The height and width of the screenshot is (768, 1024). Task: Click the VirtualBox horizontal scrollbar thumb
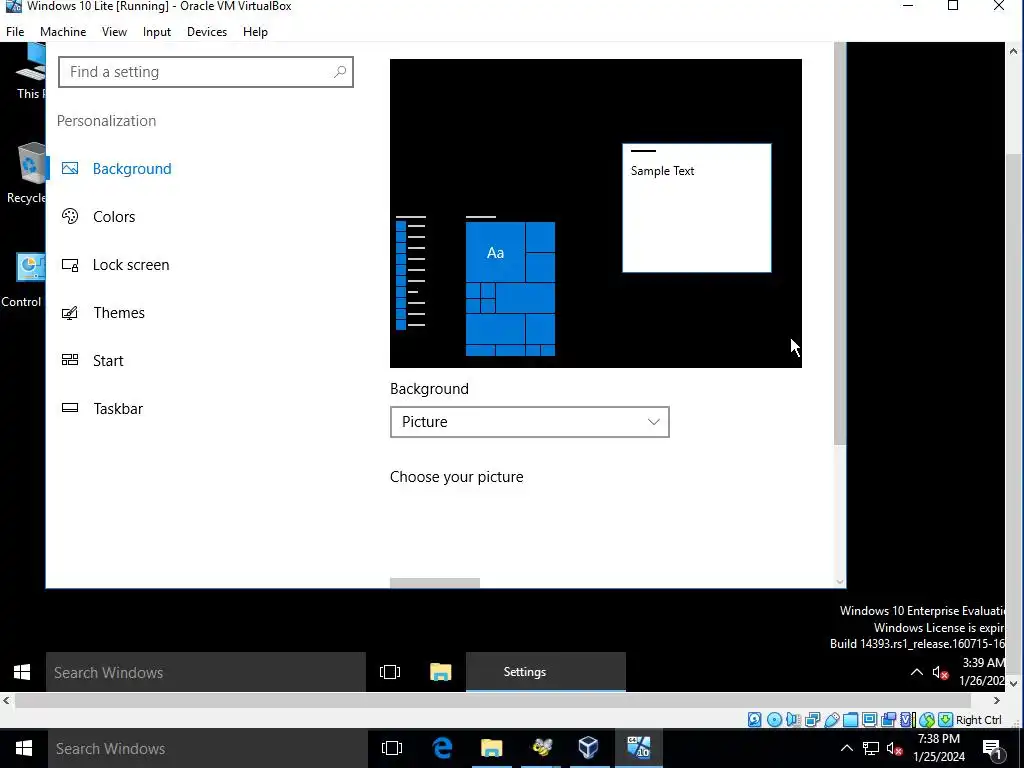tap(492, 701)
